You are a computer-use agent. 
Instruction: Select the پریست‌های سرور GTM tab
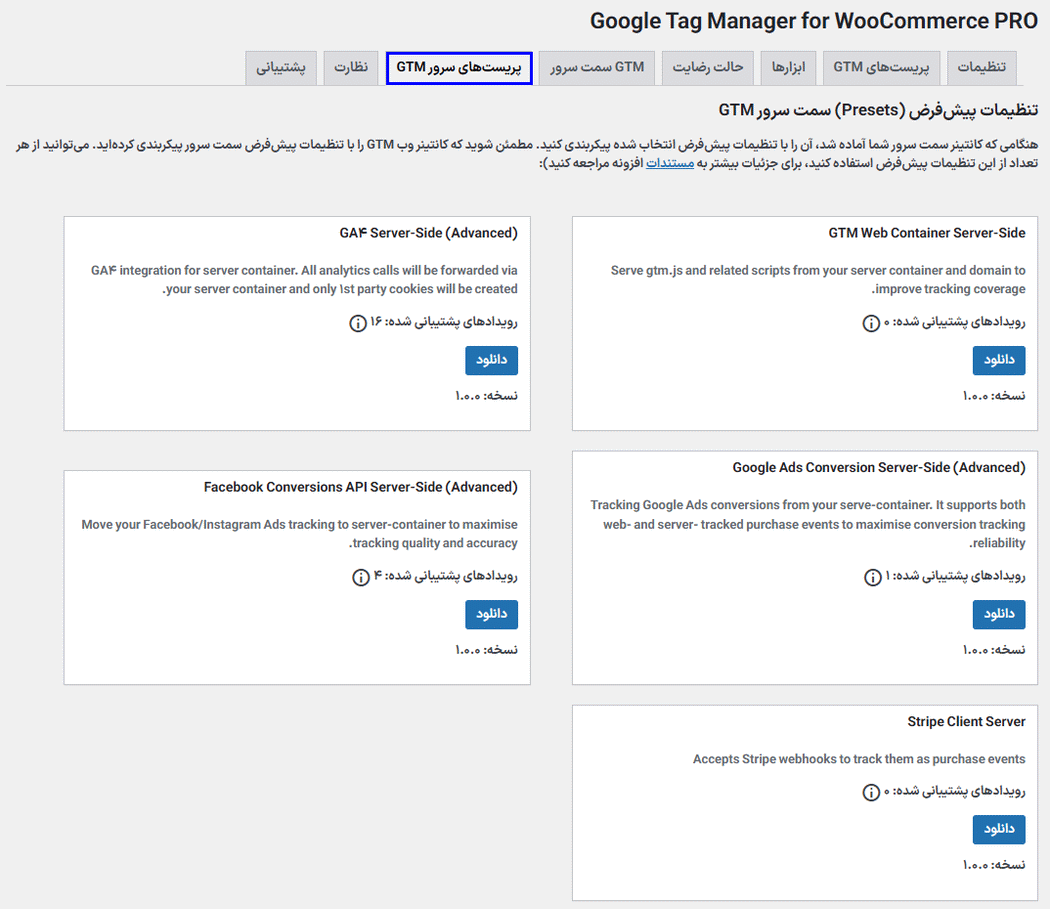pyautogui.click(x=459, y=68)
